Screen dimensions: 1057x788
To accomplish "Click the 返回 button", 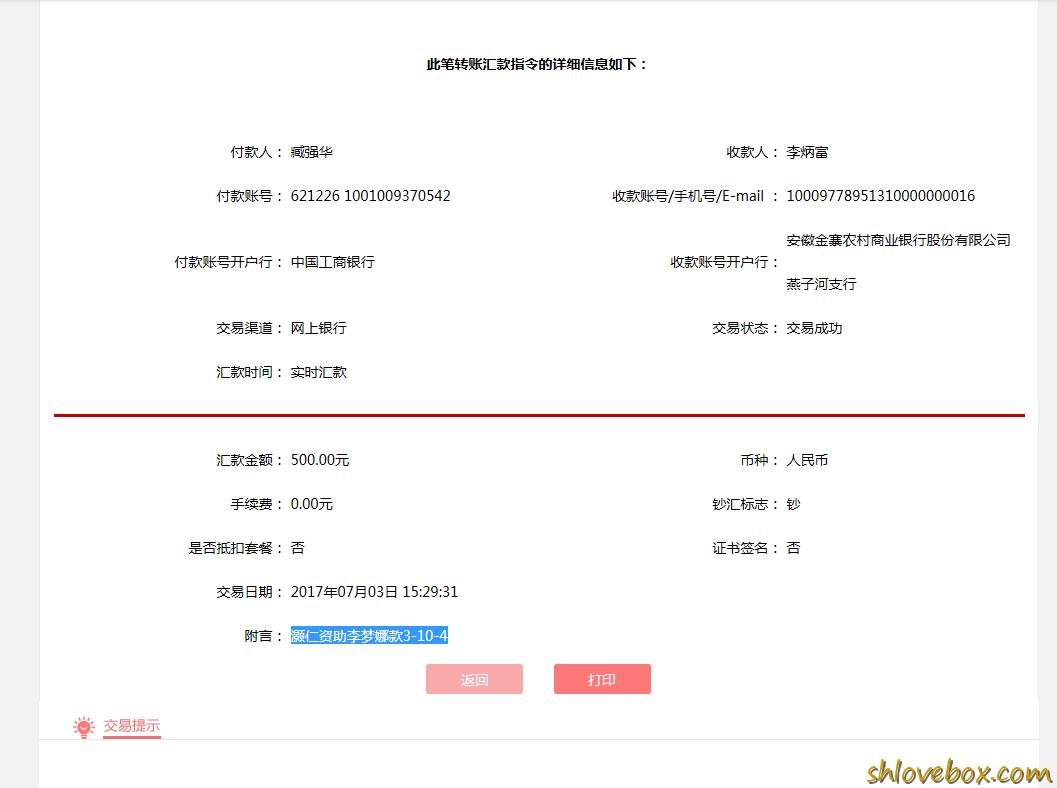I will click(x=474, y=679).
